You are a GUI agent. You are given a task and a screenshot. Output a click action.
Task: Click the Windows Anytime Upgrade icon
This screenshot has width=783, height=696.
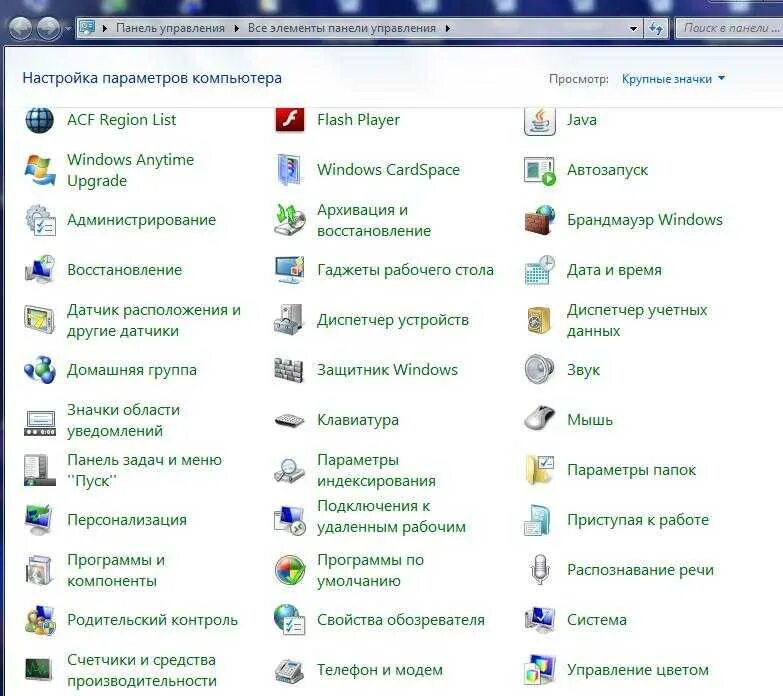(x=40, y=170)
